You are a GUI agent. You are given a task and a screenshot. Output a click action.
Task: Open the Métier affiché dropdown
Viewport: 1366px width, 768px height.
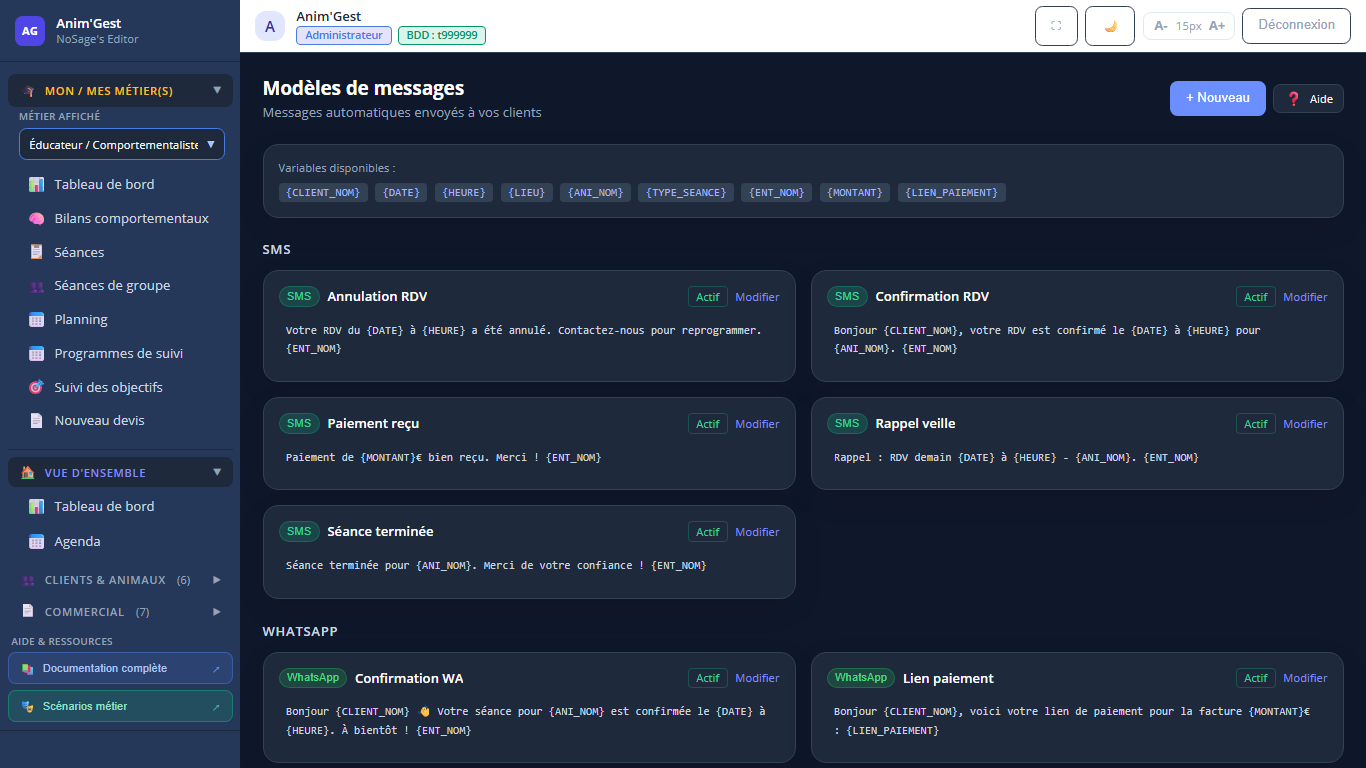coord(122,144)
